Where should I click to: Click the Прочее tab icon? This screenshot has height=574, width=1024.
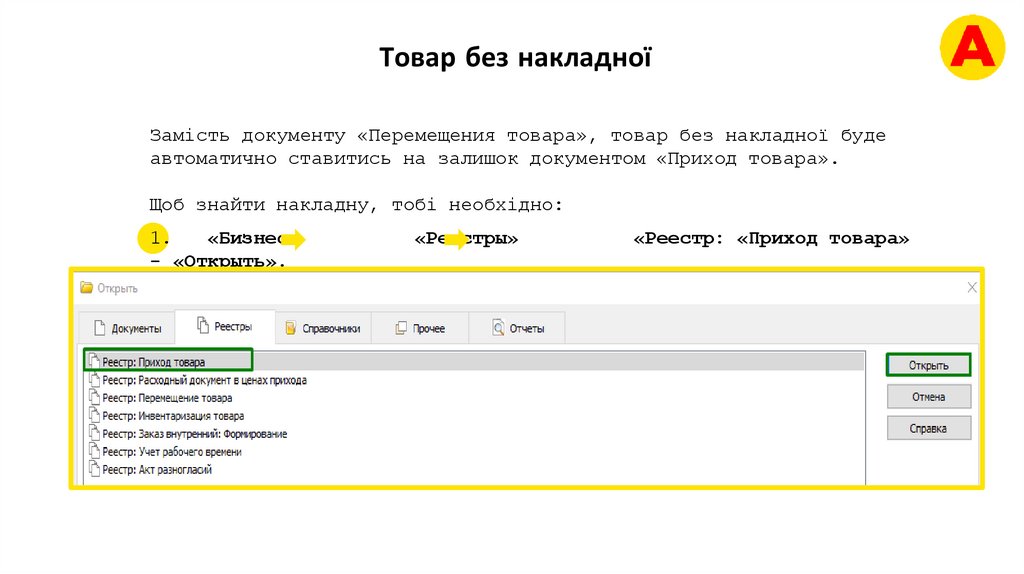(x=401, y=328)
